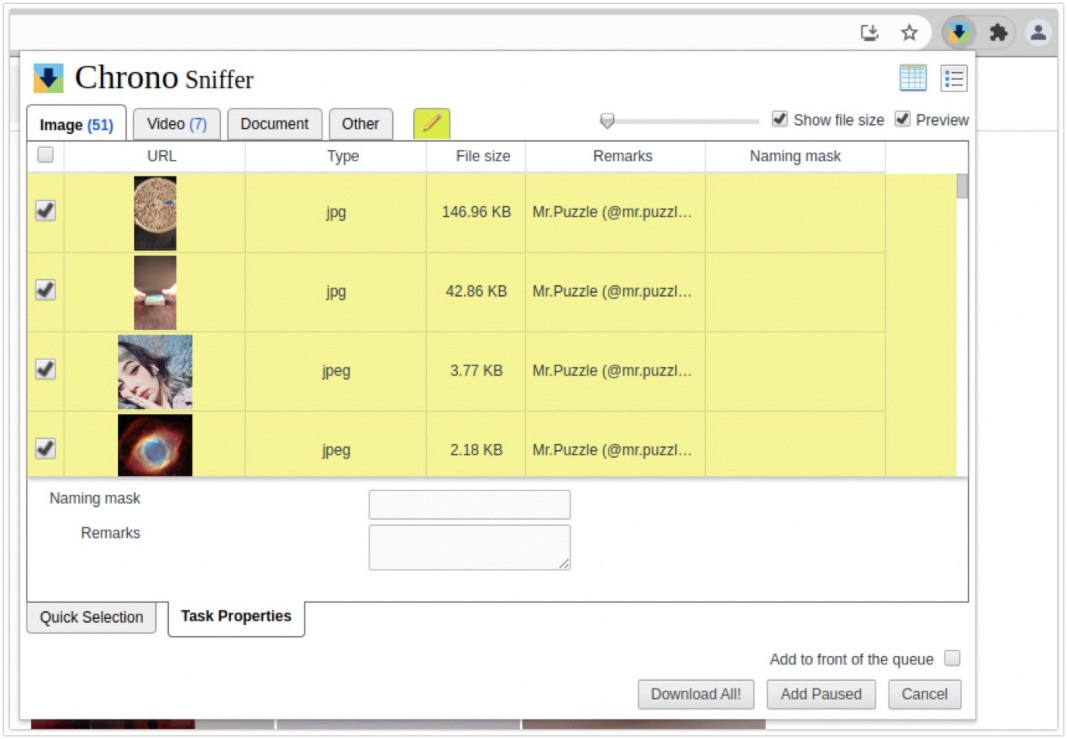This screenshot has width=1067, height=739.
Task: Select the Task Properties tab
Action: point(236,617)
